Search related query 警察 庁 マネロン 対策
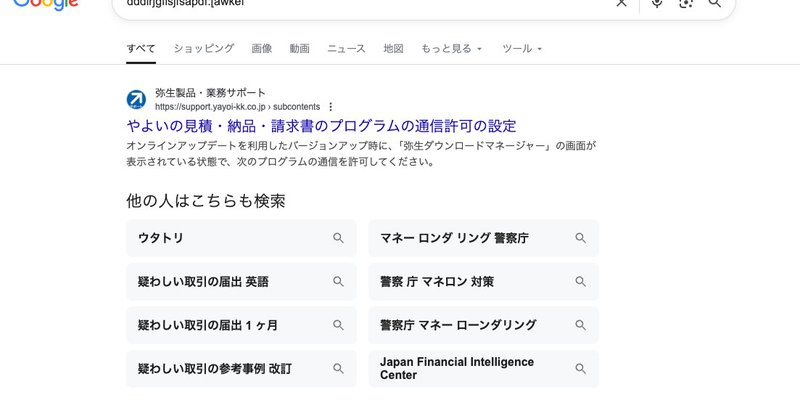The height and width of the screenshot is (419, 800). pyautogui.click(x=484, y=281)
